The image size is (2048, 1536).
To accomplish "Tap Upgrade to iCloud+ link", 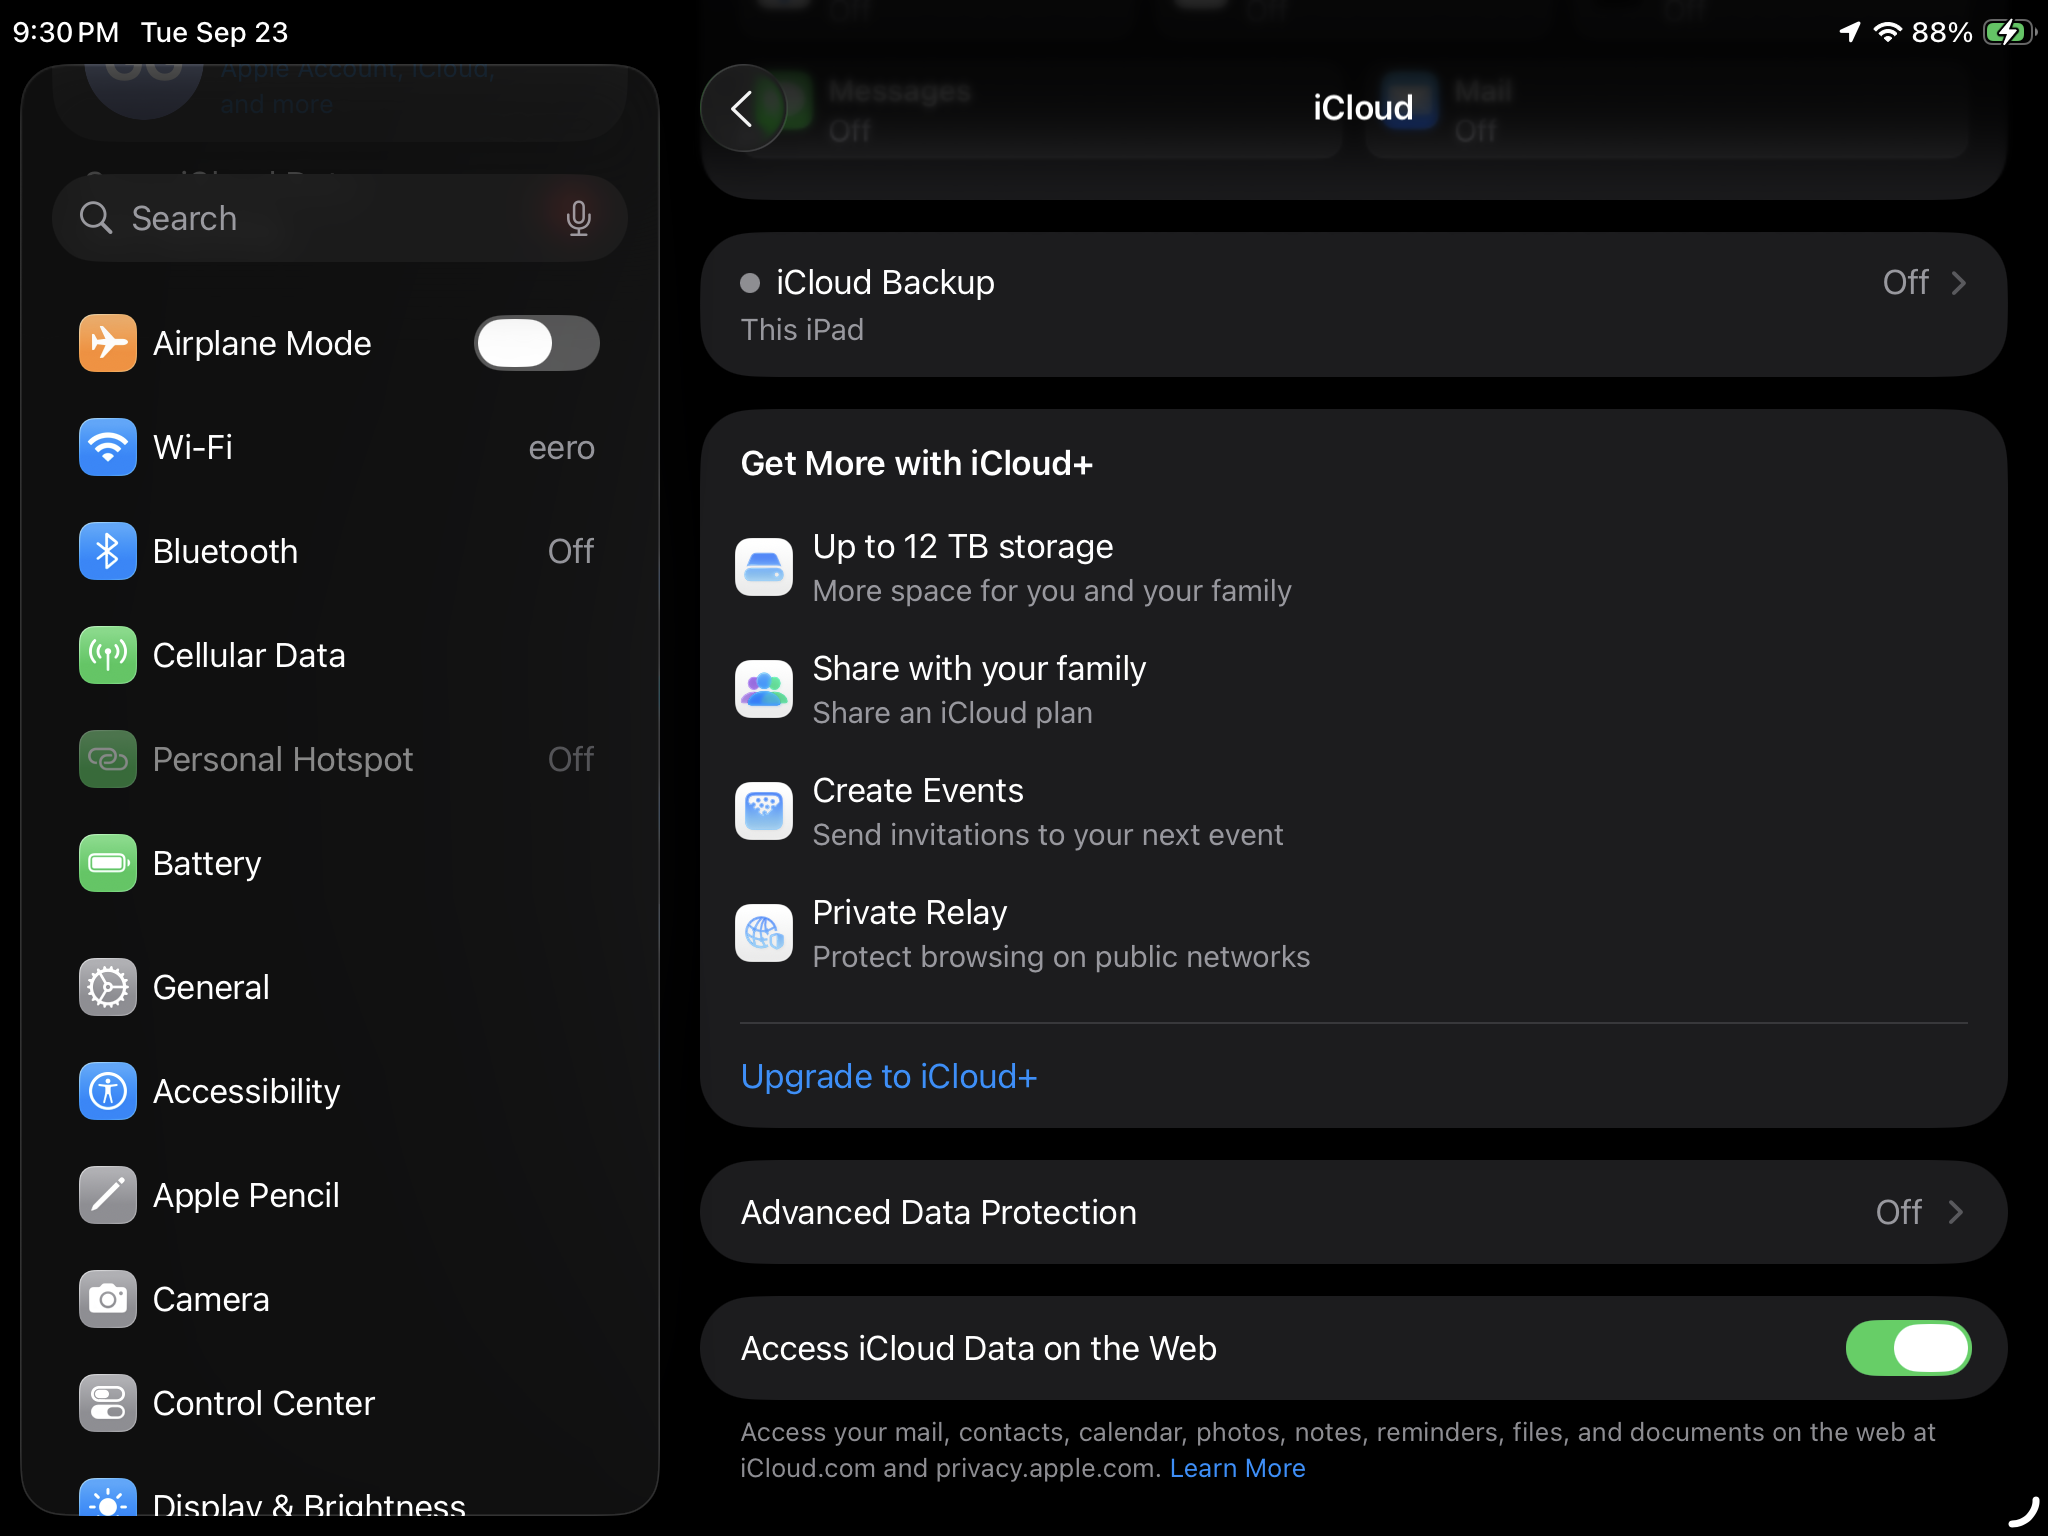I will pos(888,1076).
